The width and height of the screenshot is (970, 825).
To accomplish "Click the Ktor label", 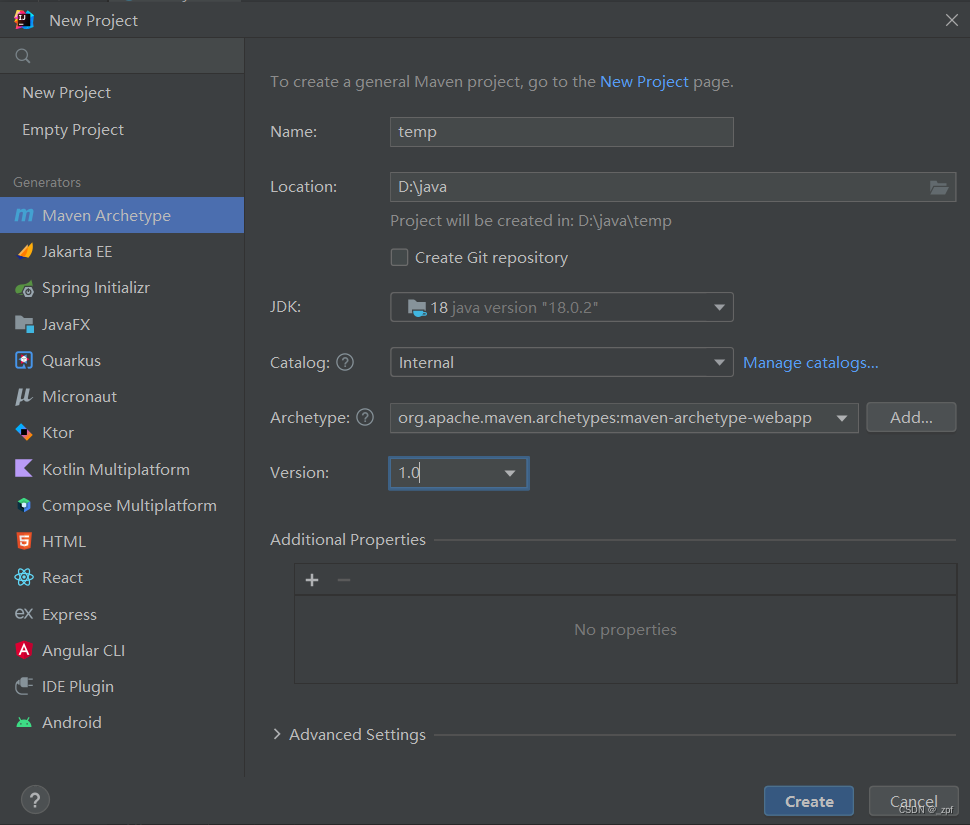I will click(58, 432).
